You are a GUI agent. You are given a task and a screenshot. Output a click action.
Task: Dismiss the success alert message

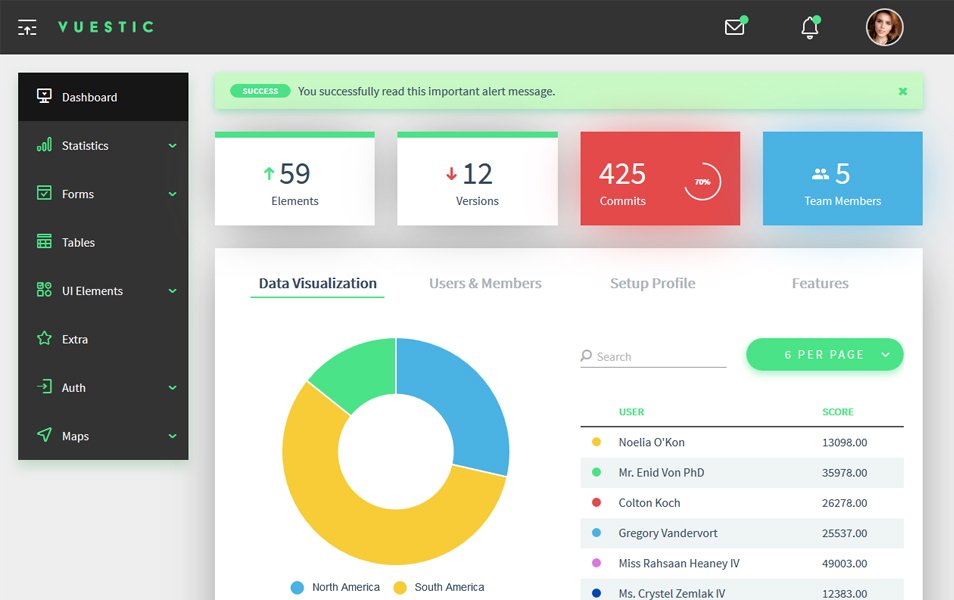click(x=903, y=91)
